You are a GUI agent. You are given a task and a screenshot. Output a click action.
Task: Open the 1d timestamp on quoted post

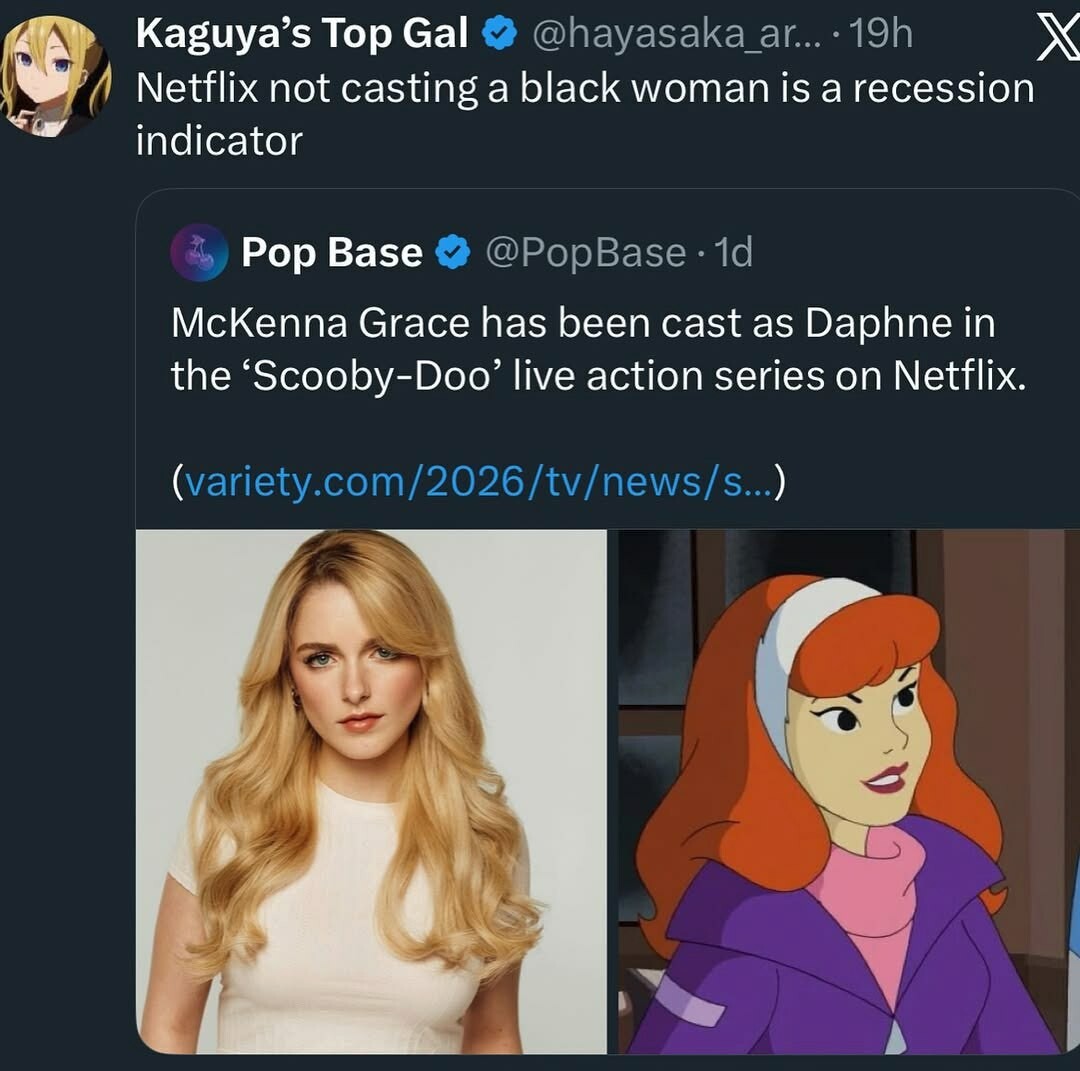click(x=733, y=253)
